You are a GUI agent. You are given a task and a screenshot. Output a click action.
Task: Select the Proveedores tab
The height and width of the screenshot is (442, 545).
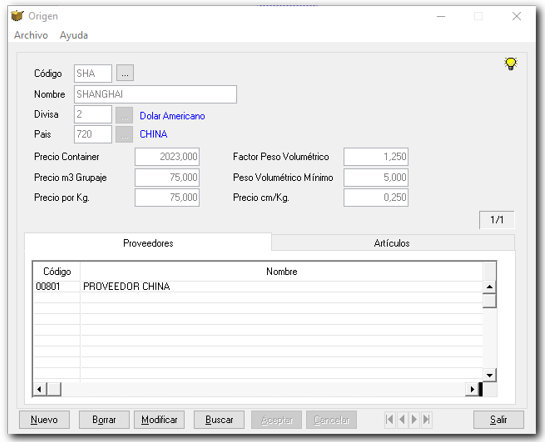pyautogui.click(x=148, y=243)
